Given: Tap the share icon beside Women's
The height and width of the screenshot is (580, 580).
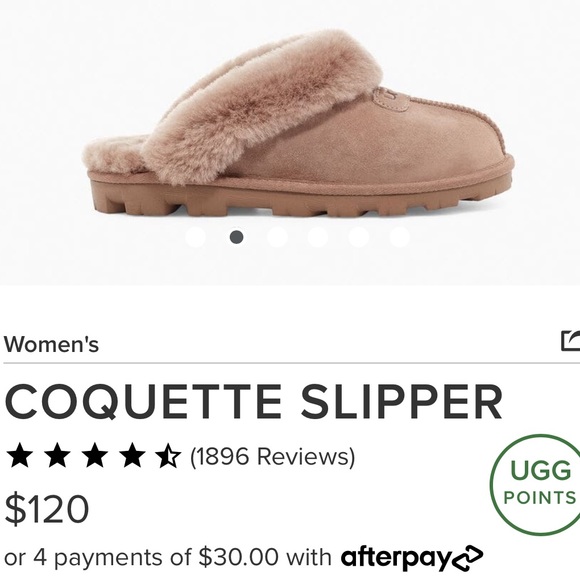Looking at the screenshot, I should pos(570,341).
